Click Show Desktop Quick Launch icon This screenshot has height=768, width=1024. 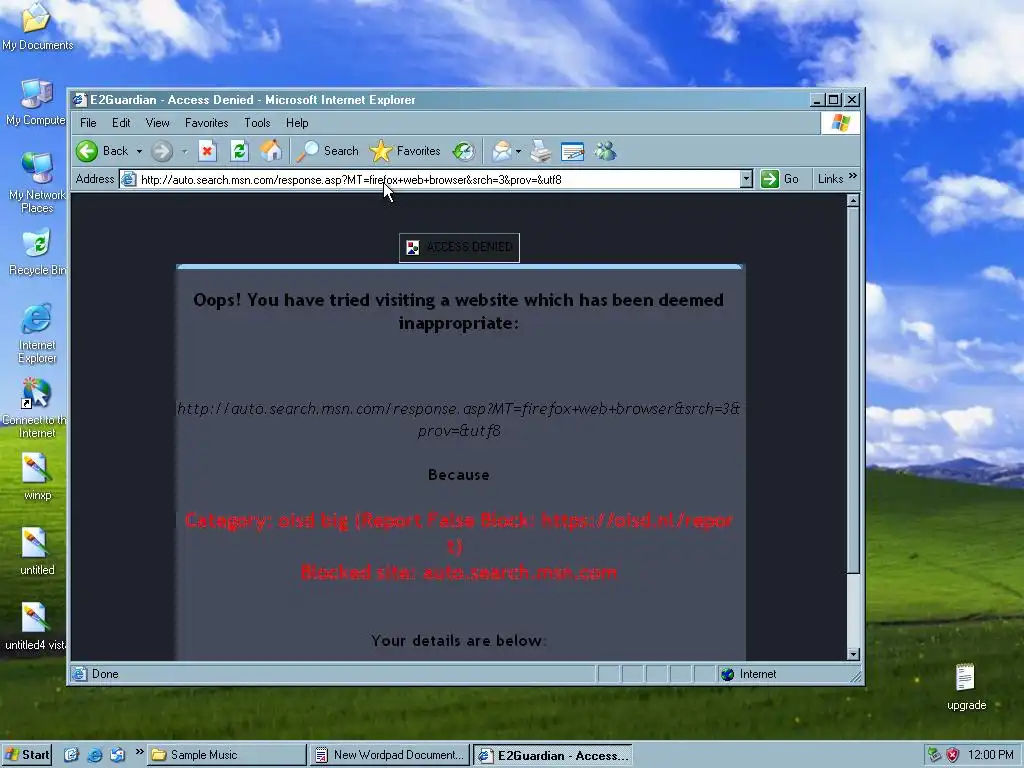pyautogui.click(x=71, y=755)
